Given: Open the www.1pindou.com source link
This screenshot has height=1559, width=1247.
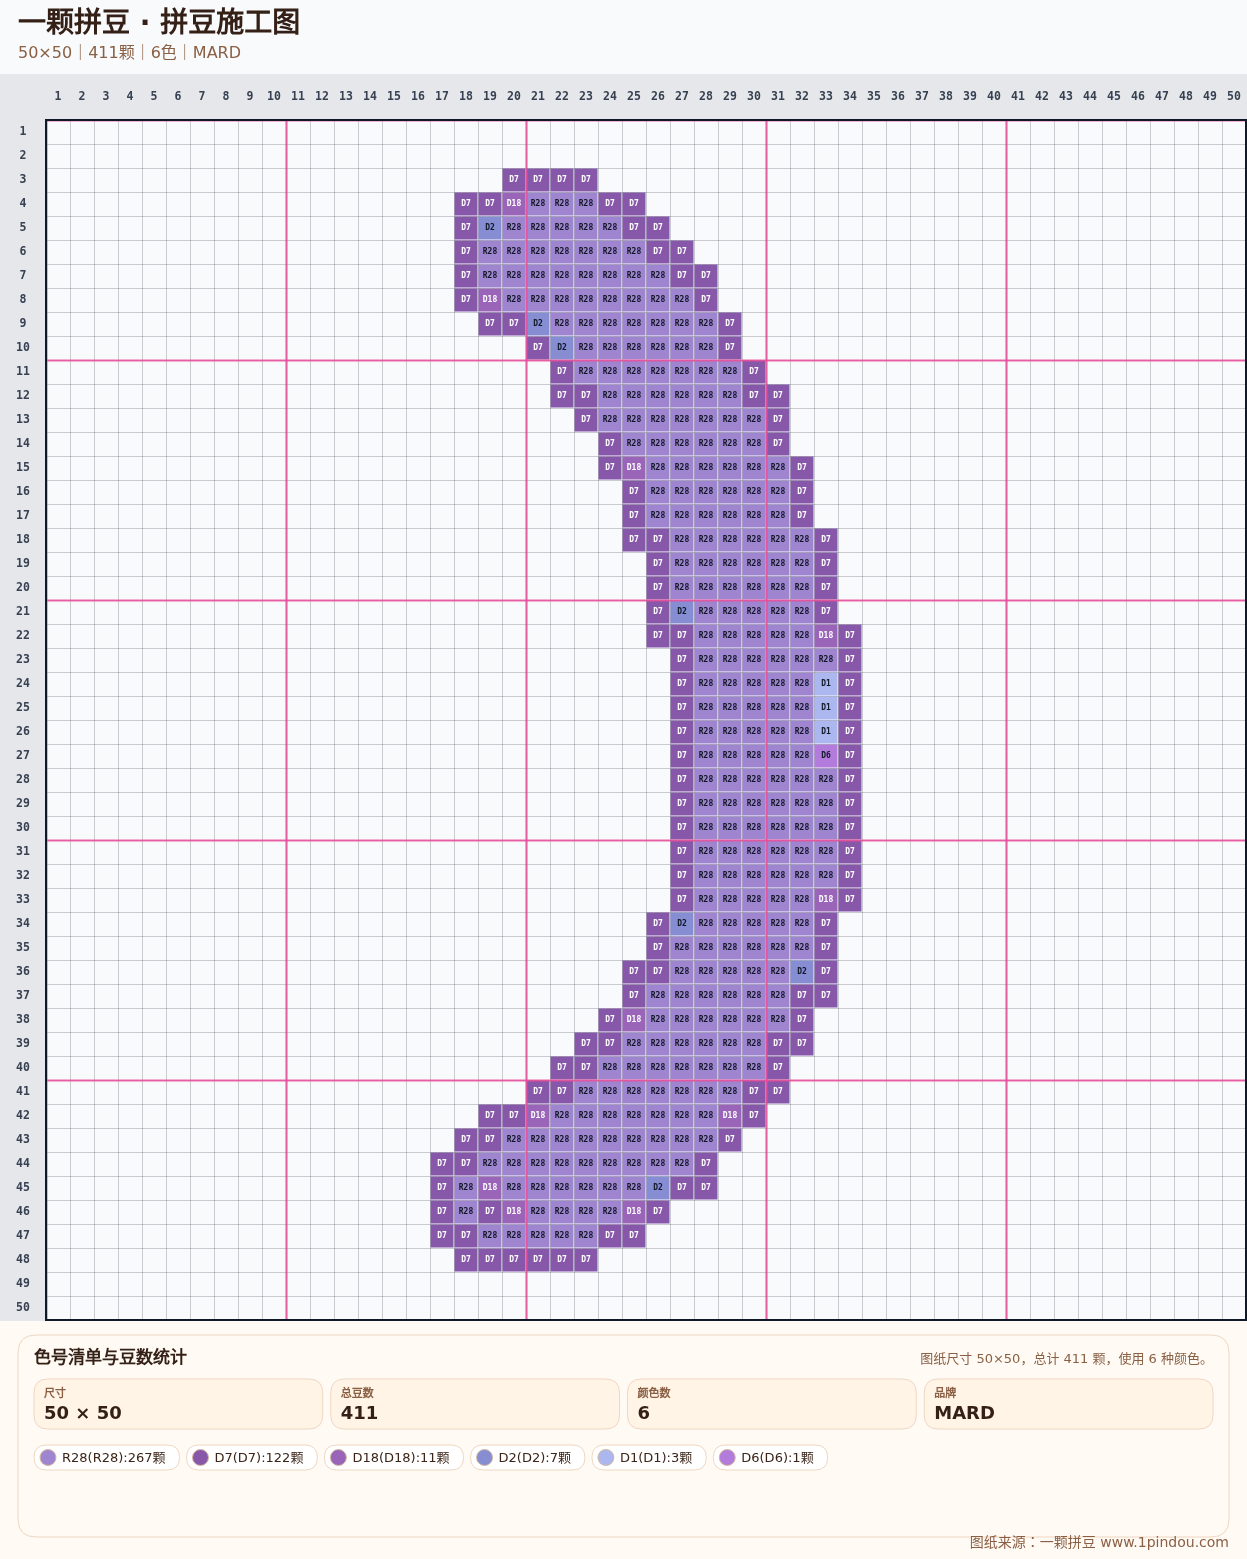Looking at the screenshot, I should (1164, 1542).
